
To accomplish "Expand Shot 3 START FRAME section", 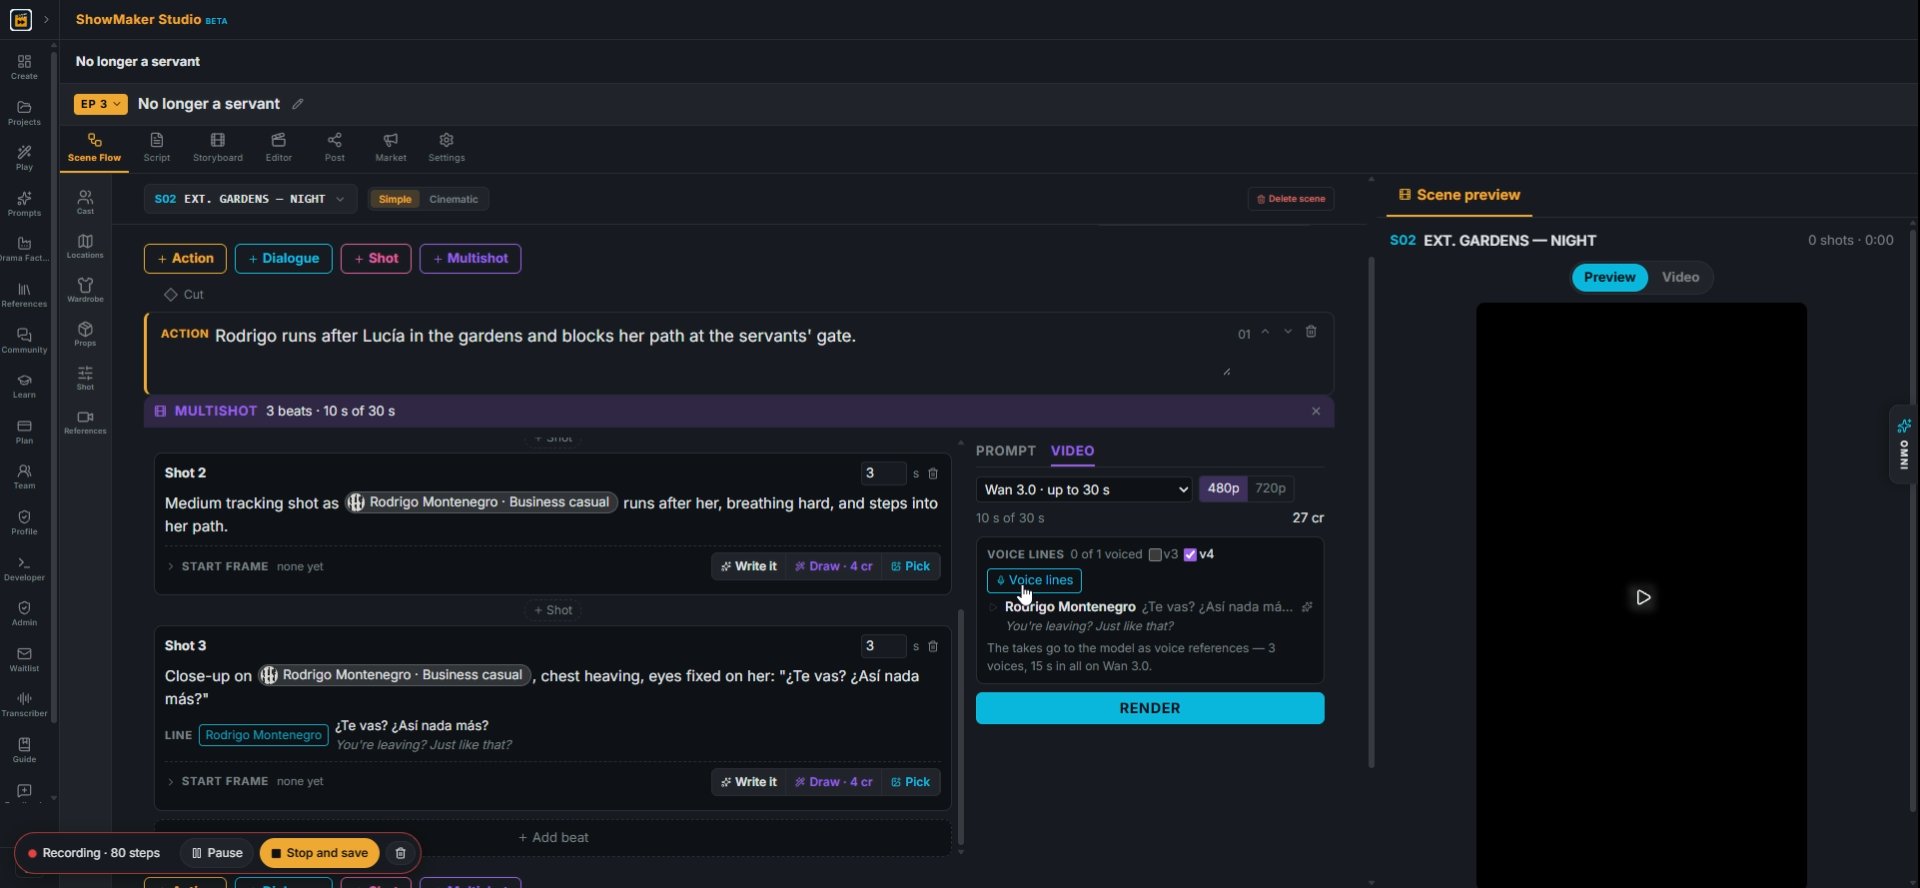I will pyautogui.click(x=245, y=782).
